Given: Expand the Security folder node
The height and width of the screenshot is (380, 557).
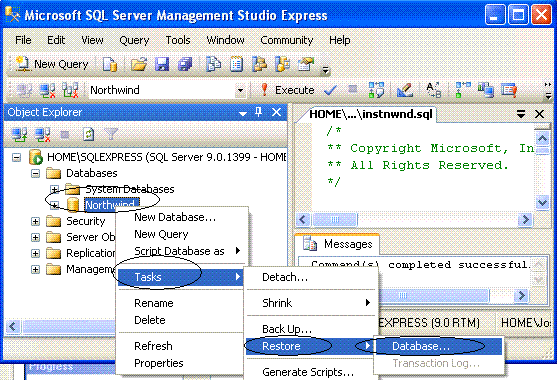Looking at the screenshot, I should point(35,221).
